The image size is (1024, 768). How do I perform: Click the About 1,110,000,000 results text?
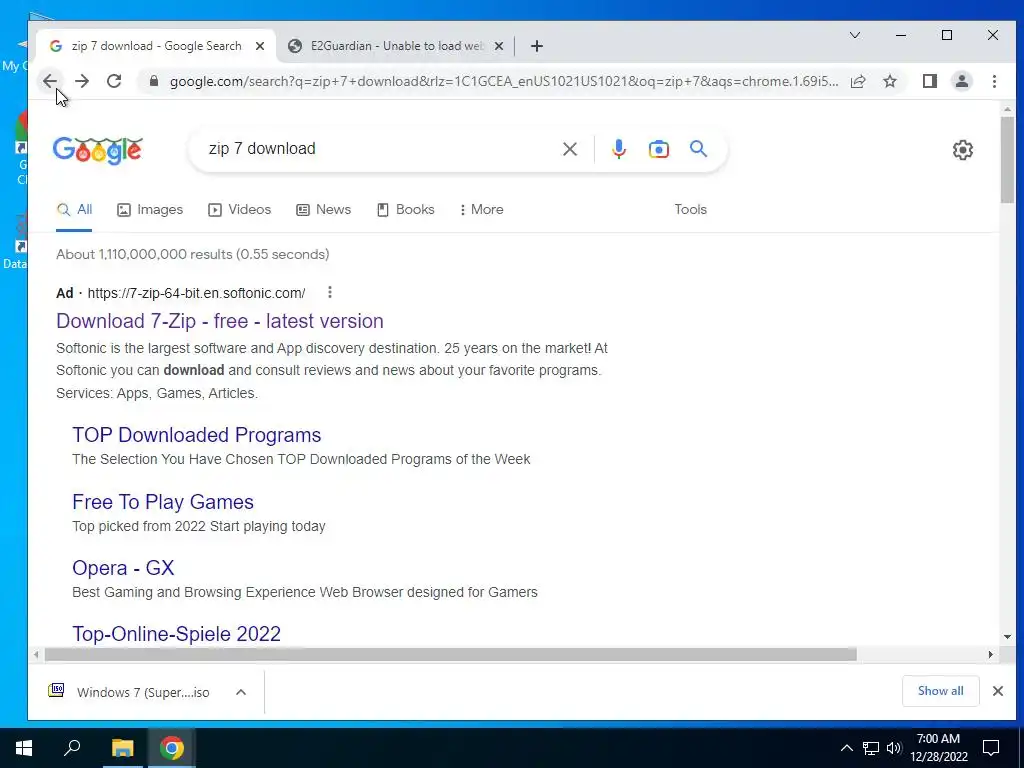pyautogui.click(x=193, y=254)
